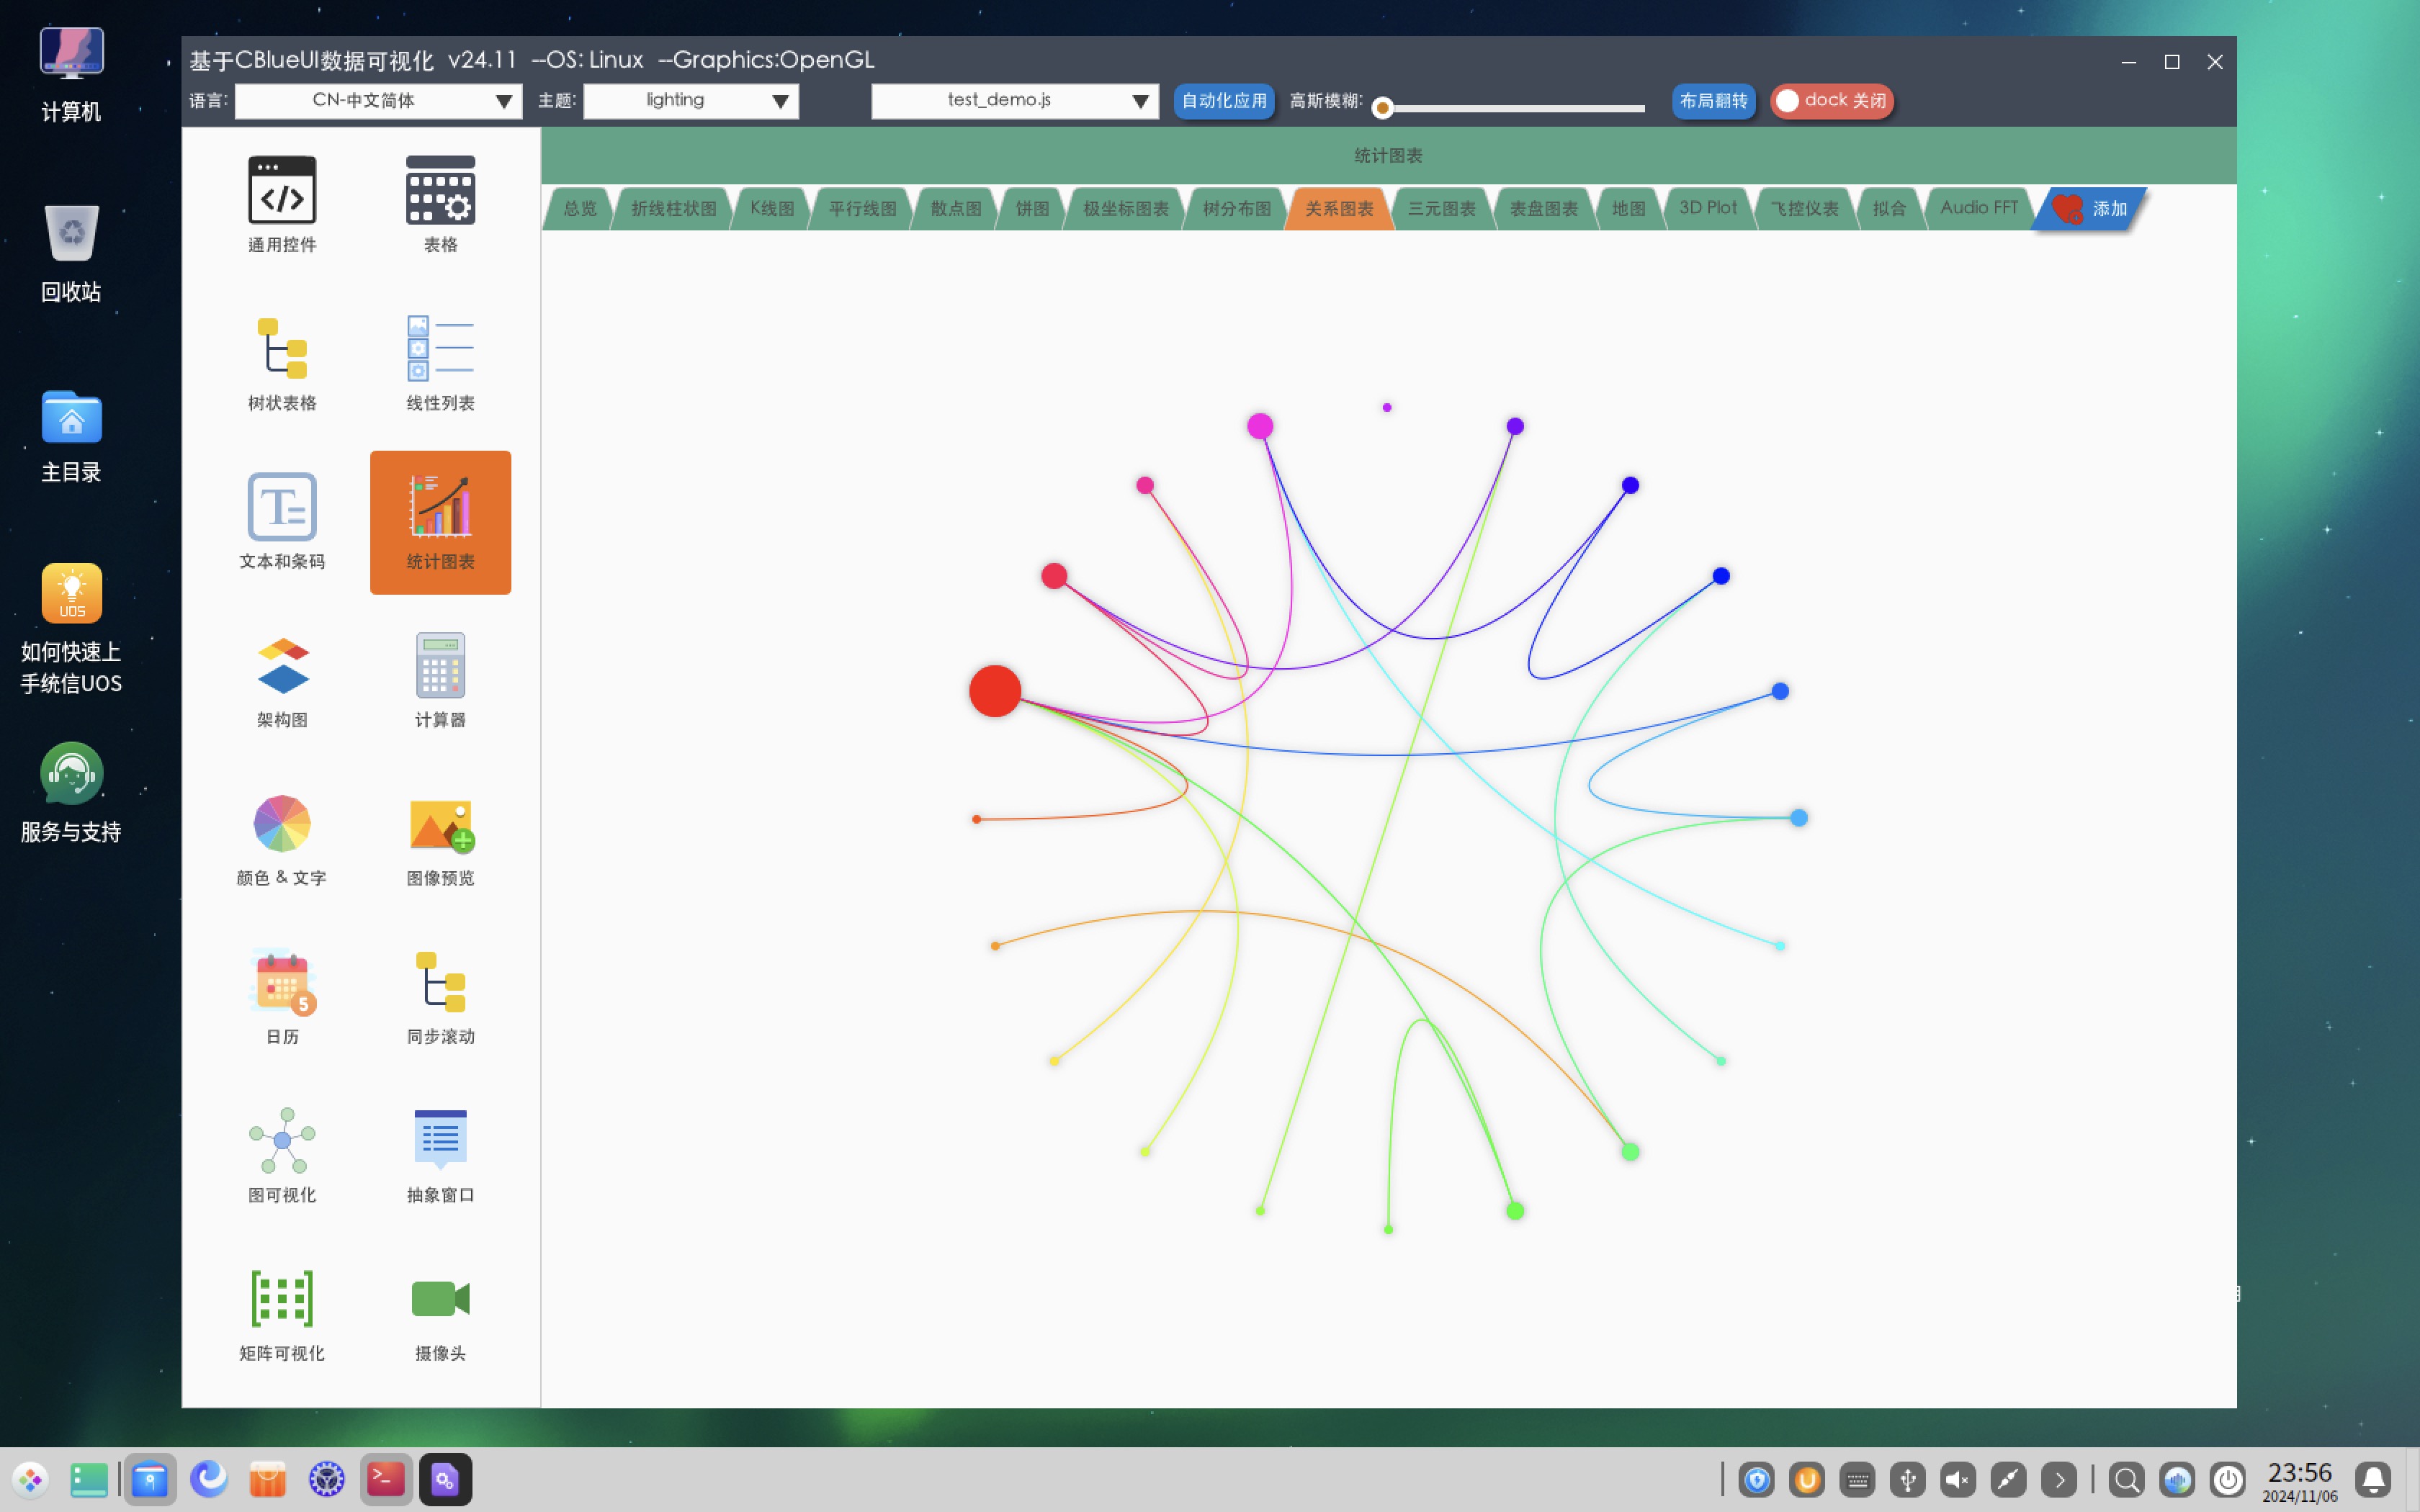Image resolution: width=2420 pixels, height=1512 pixels.
Task: Select the 表格 table icon
Action: click(x=440, y=190)
